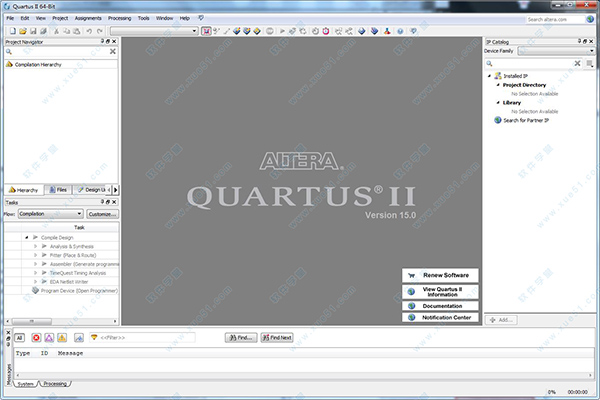
Task: Toggle the yellow warning message filter
Action: point(62,338)
